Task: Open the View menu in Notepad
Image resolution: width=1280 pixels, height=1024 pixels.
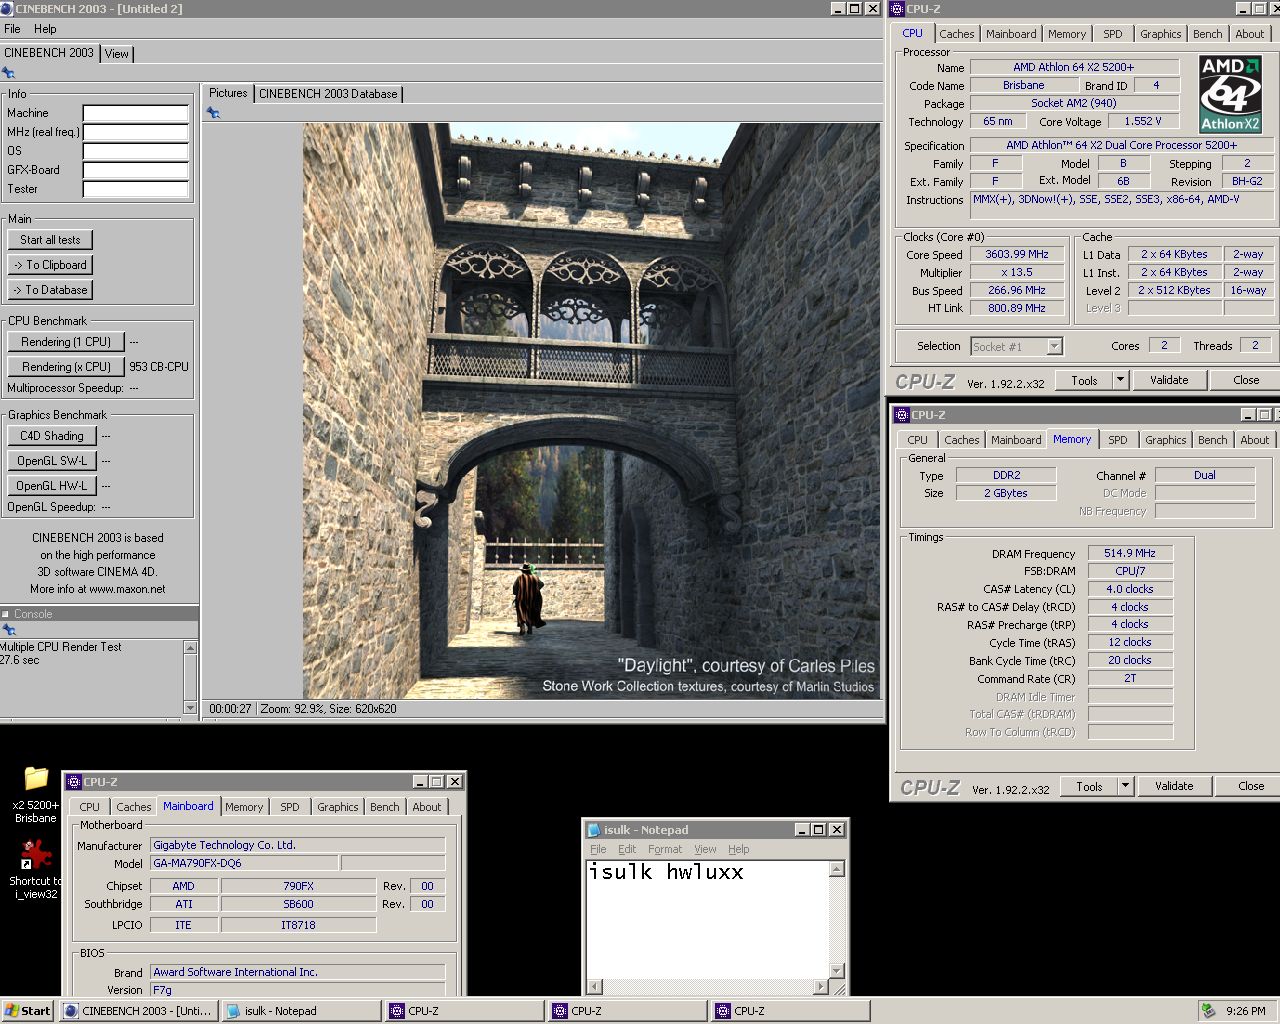Action: (705, 849)
